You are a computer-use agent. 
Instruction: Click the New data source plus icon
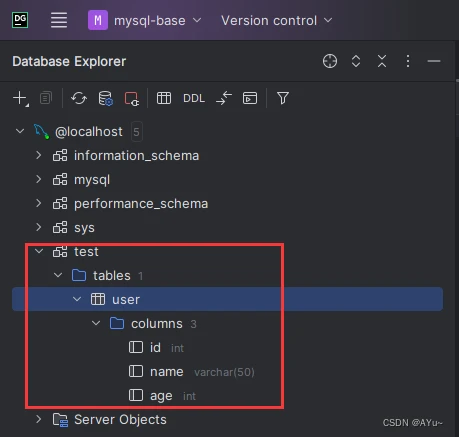click(x=21, y=99)
